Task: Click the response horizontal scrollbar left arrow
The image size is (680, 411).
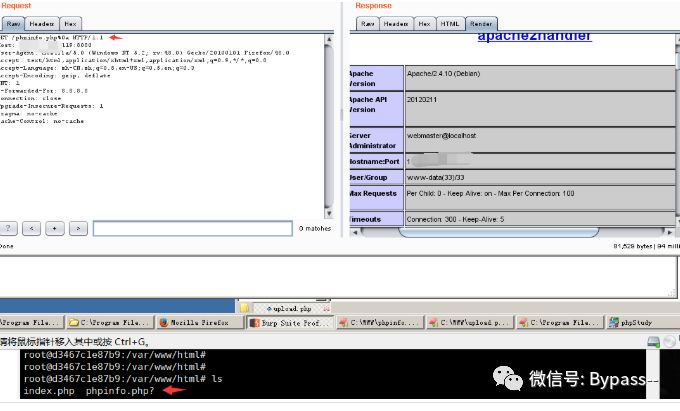Action: point(355,232)
